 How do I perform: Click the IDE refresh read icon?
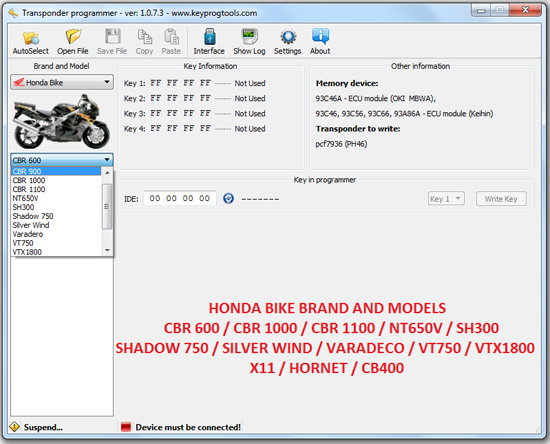click(x=228, y=199)
